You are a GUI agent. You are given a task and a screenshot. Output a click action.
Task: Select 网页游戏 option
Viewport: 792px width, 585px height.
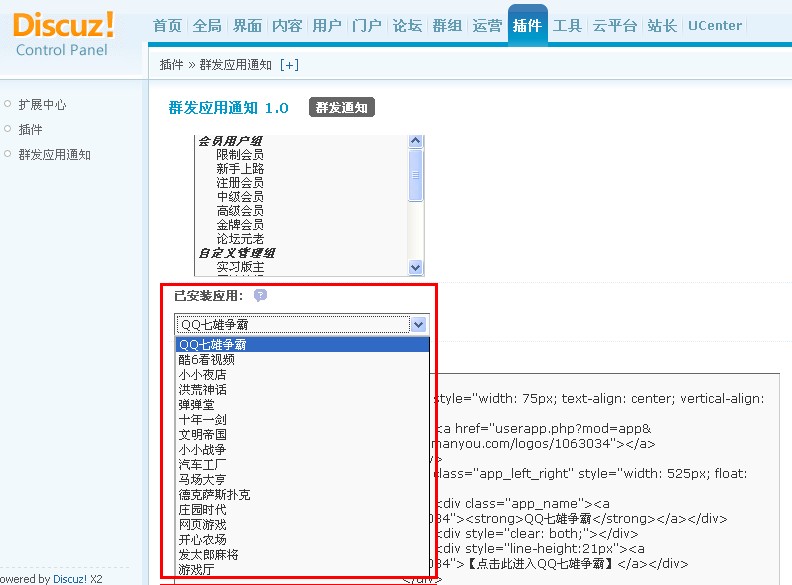point(302,524)
